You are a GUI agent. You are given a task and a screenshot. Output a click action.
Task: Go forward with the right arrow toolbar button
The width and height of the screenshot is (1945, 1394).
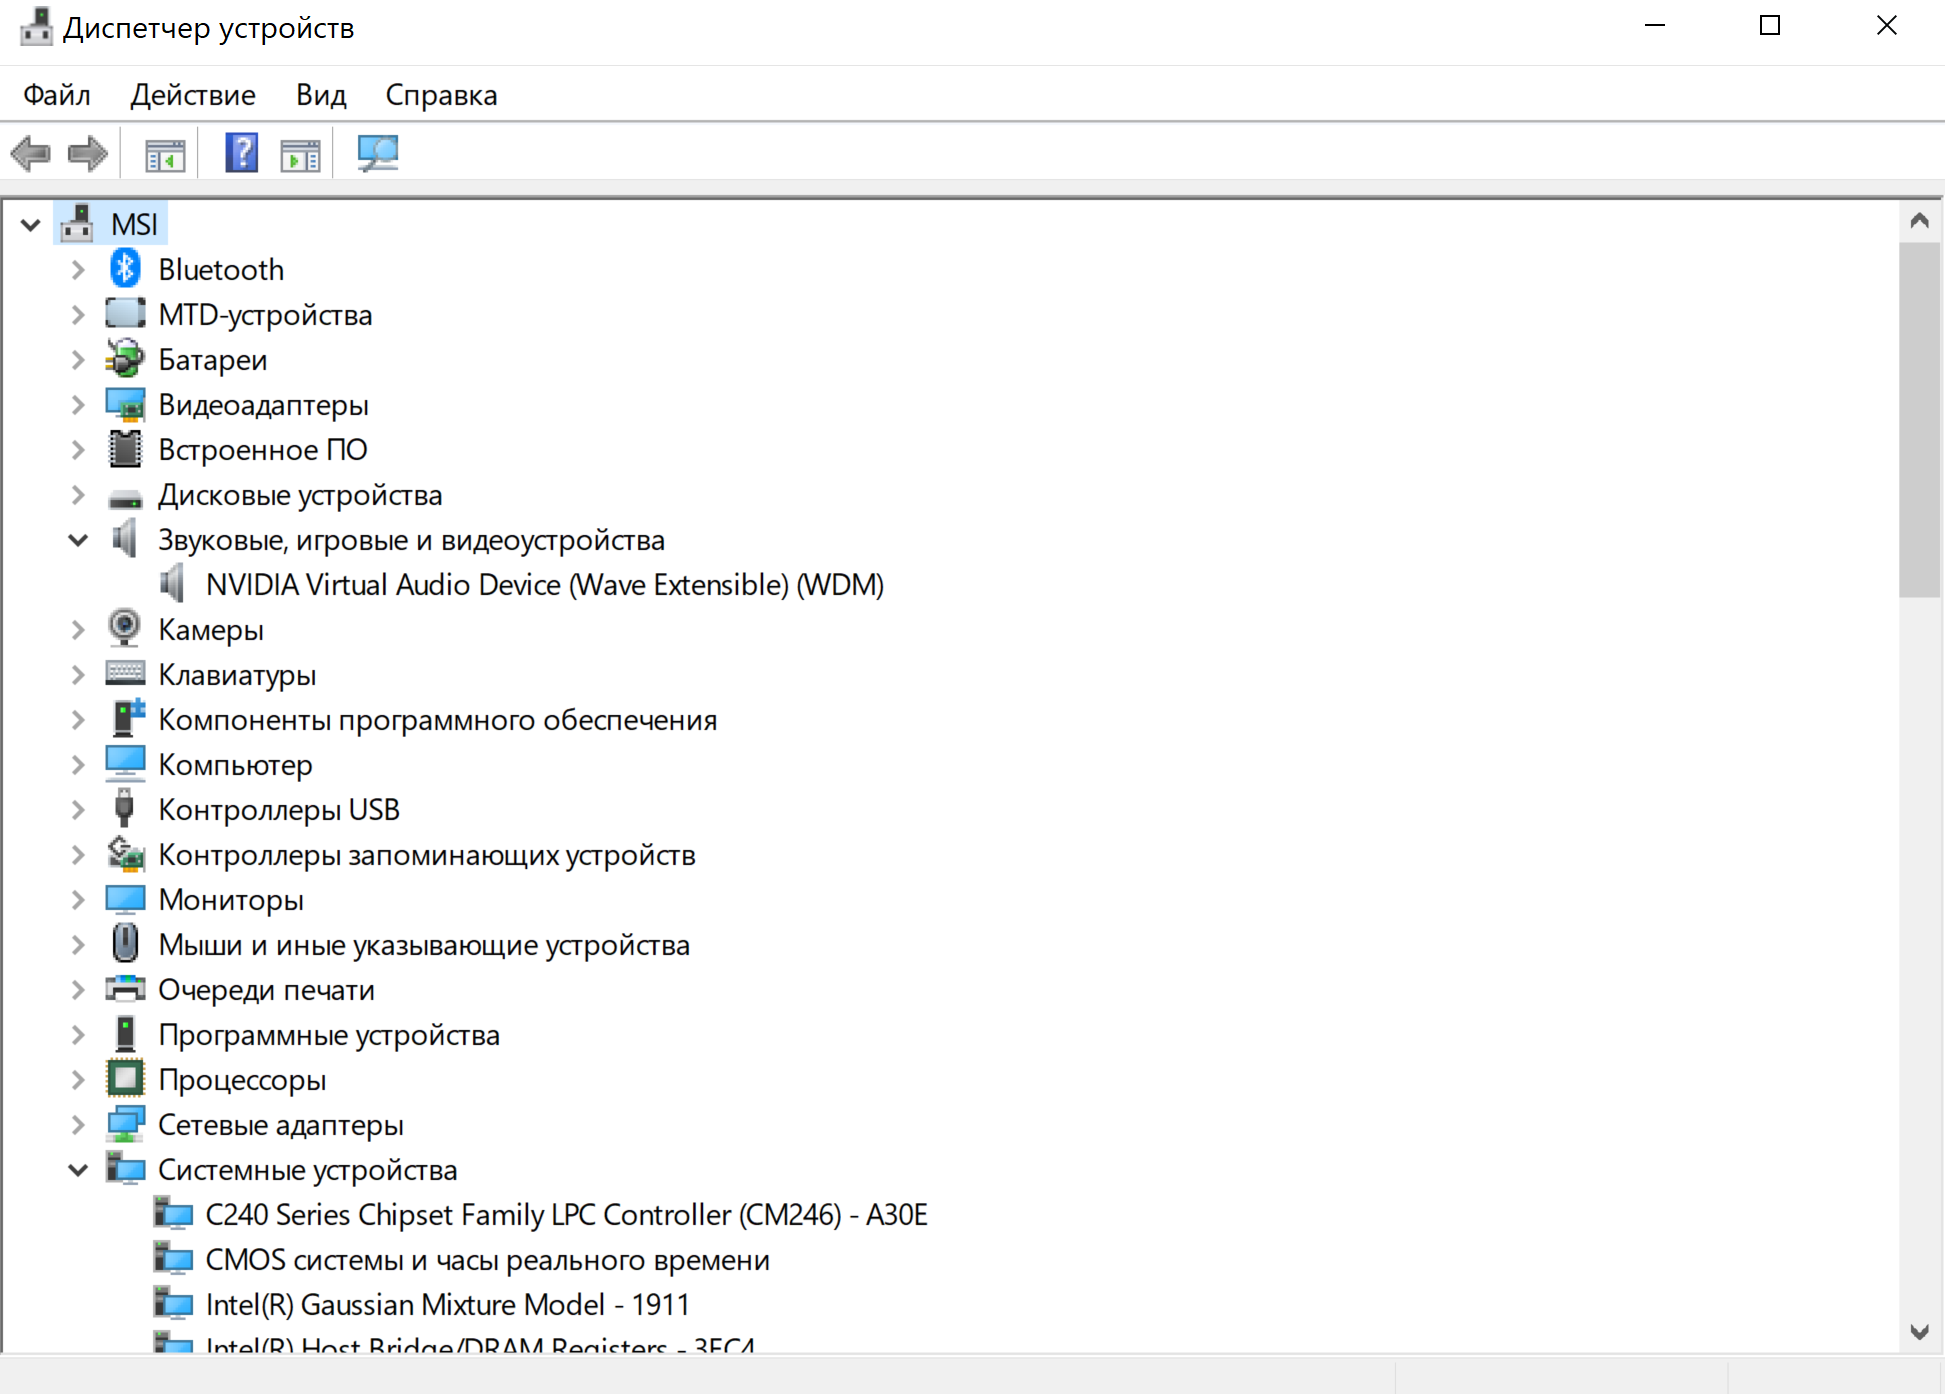(x=88, y=154)
